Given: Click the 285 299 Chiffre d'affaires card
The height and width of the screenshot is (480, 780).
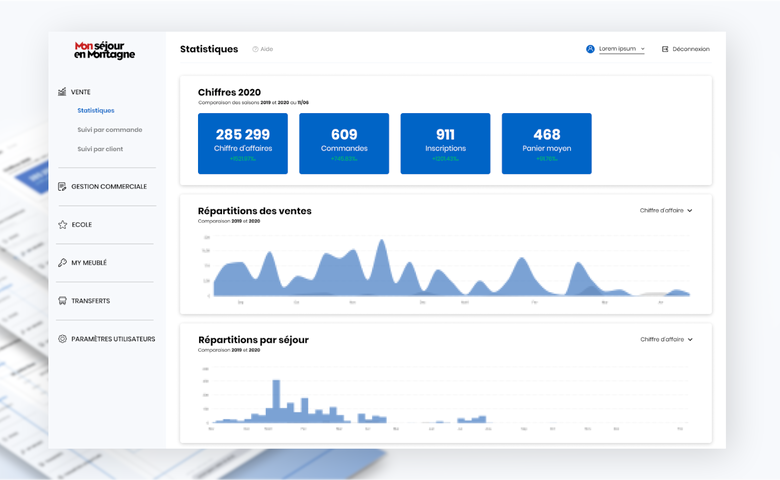Looking at the screenshot, I should (243, 144).
